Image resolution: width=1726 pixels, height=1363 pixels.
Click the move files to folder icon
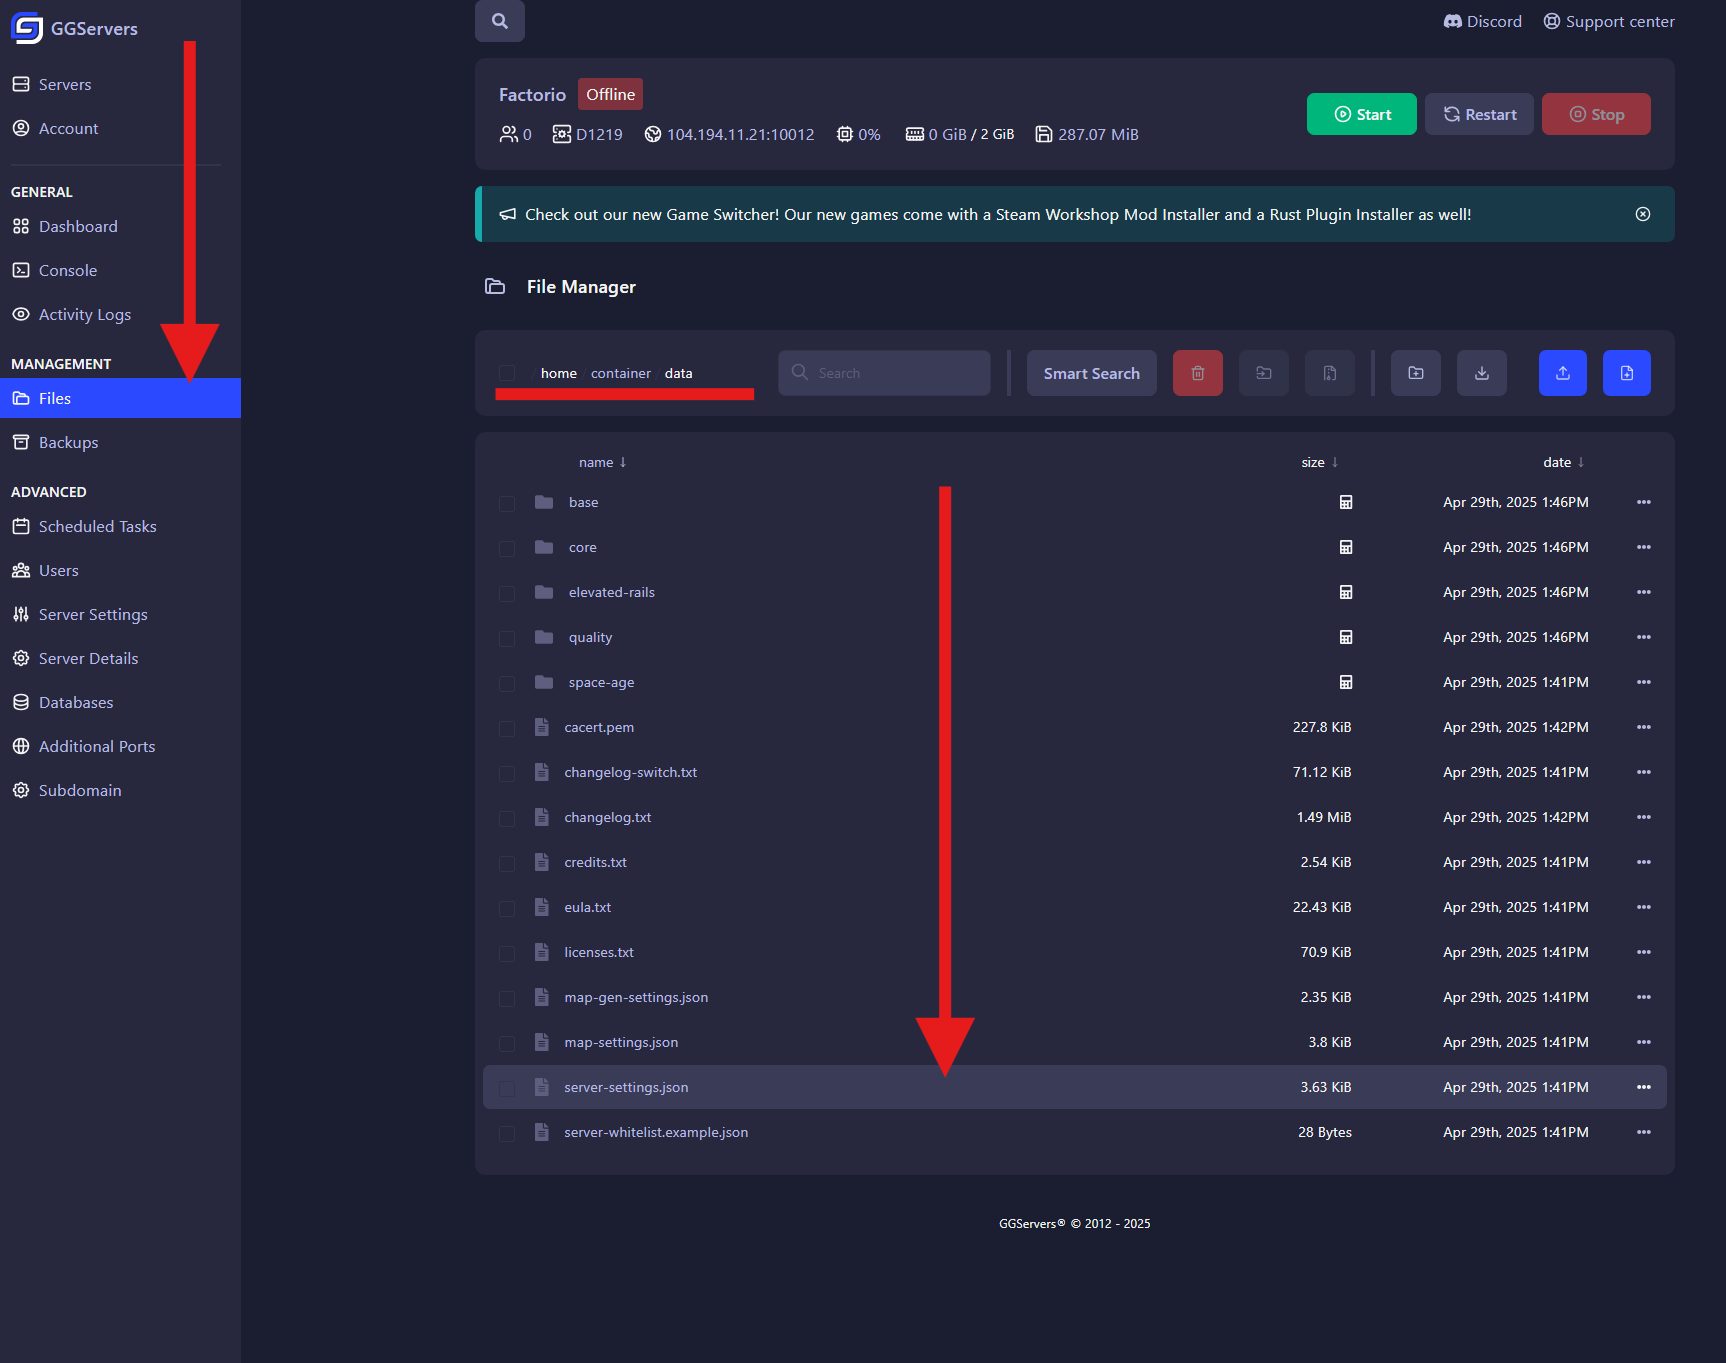(1263, 372)
